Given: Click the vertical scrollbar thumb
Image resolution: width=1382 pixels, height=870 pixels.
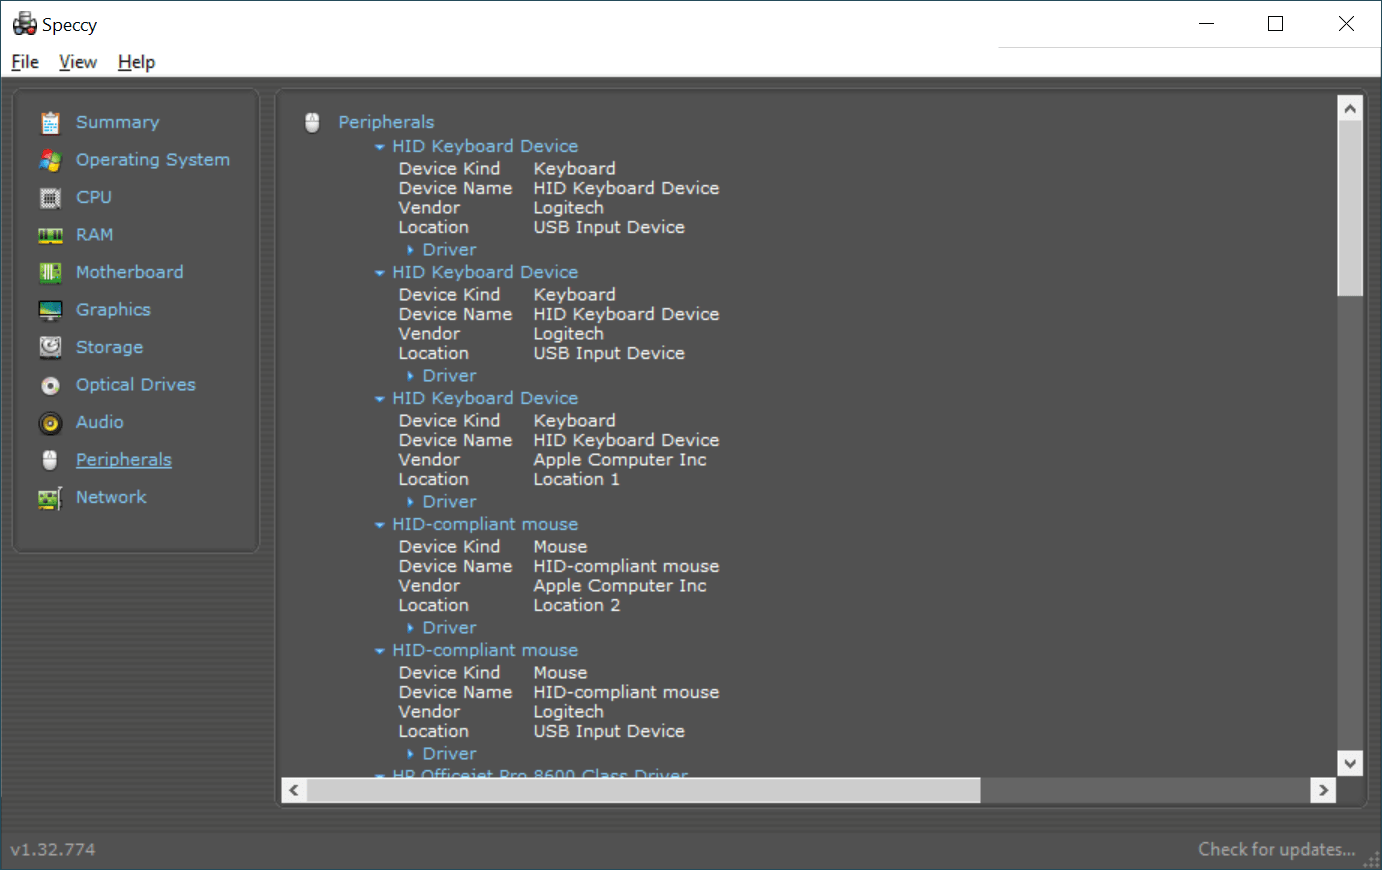Looking at the screenshot, I should coord(1350,208).
